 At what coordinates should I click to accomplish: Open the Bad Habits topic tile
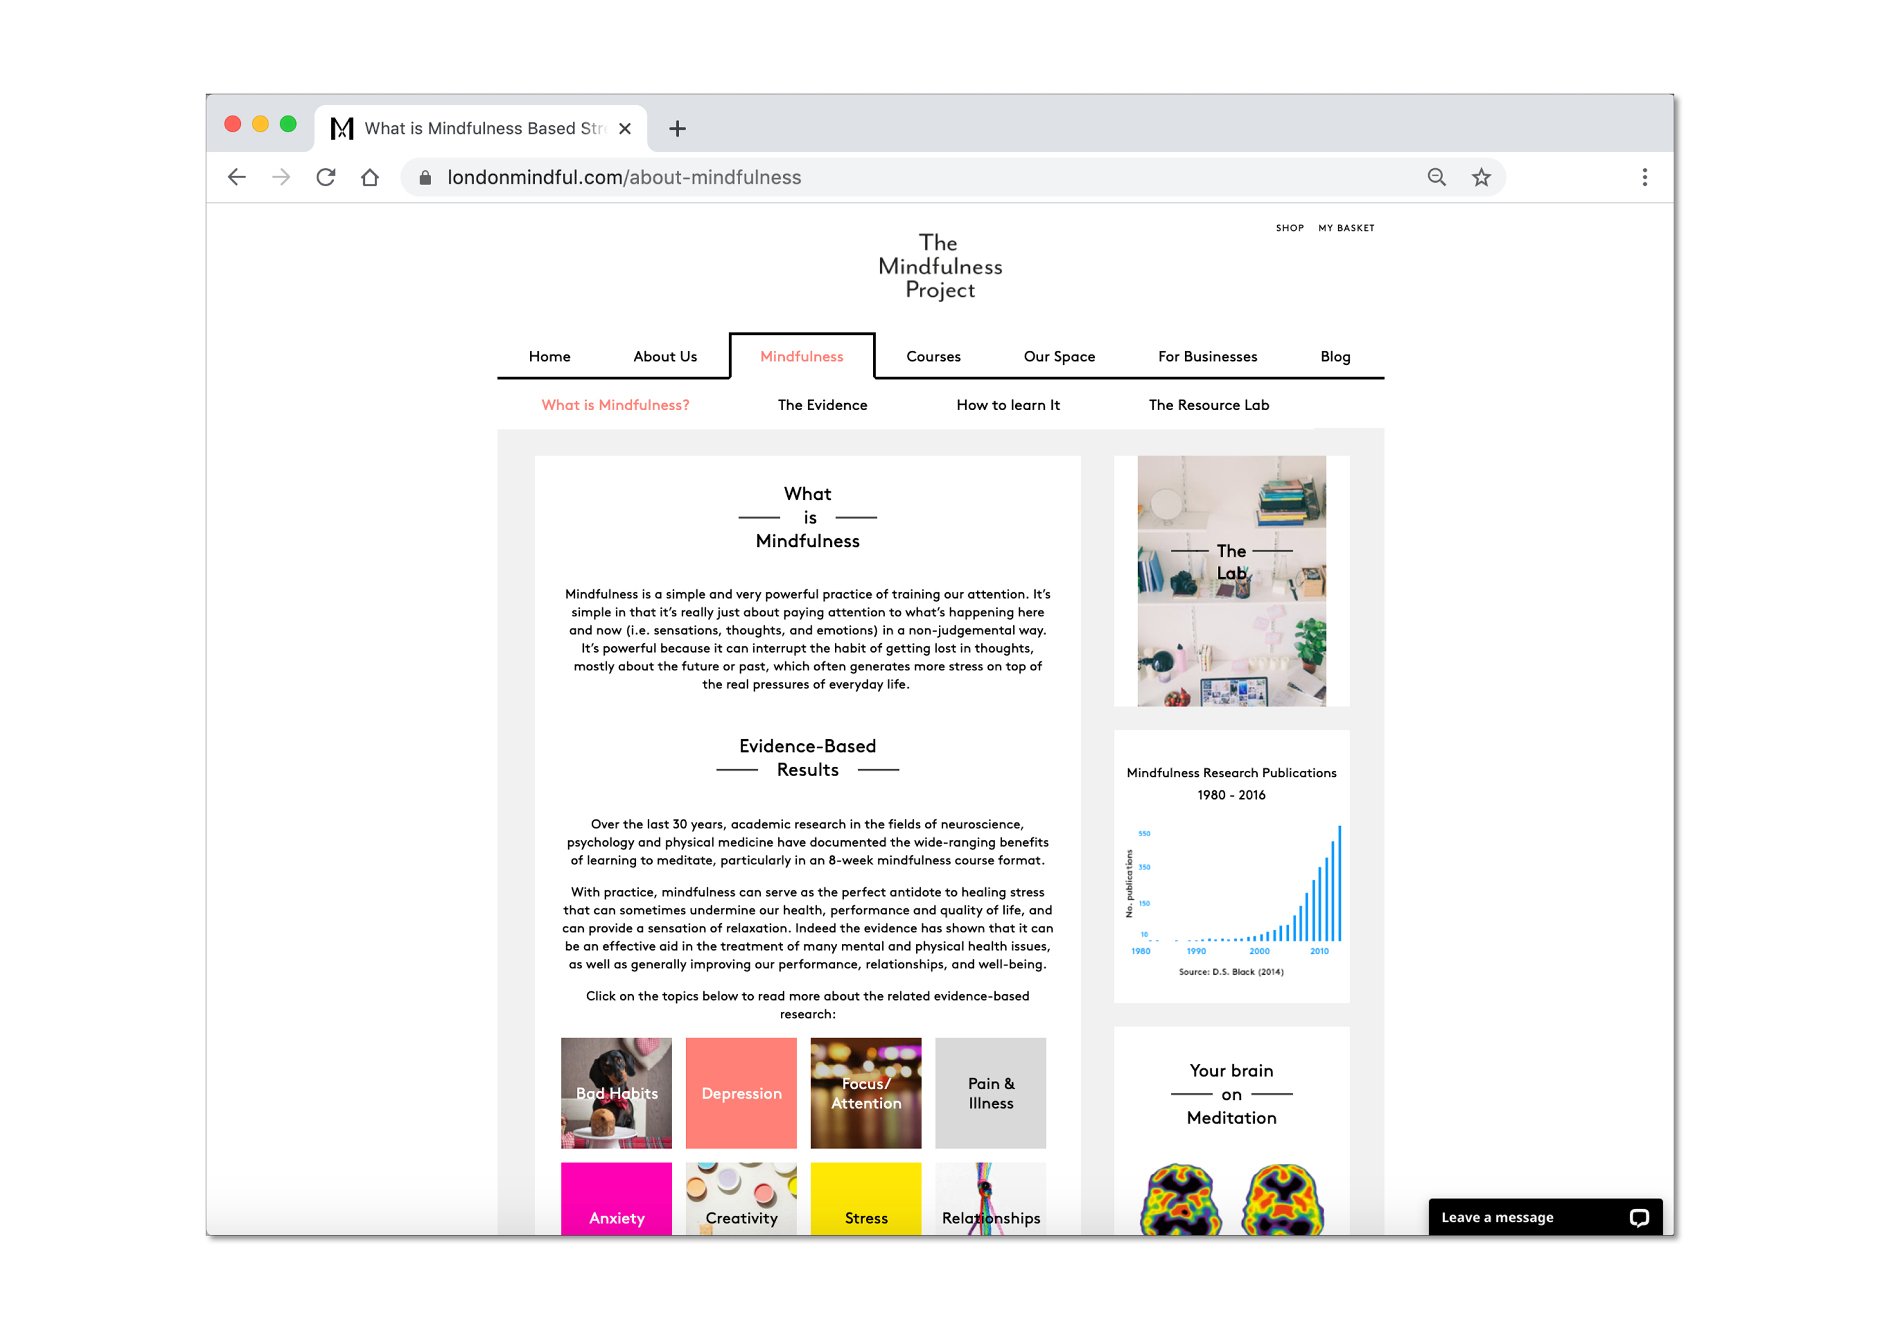pos(616,1093)
